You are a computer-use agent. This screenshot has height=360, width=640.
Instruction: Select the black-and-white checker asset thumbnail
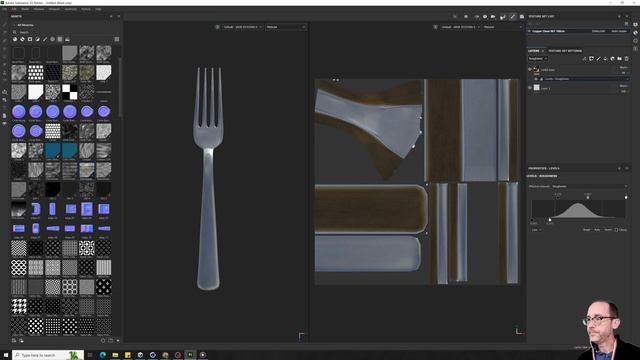[69, 92]
